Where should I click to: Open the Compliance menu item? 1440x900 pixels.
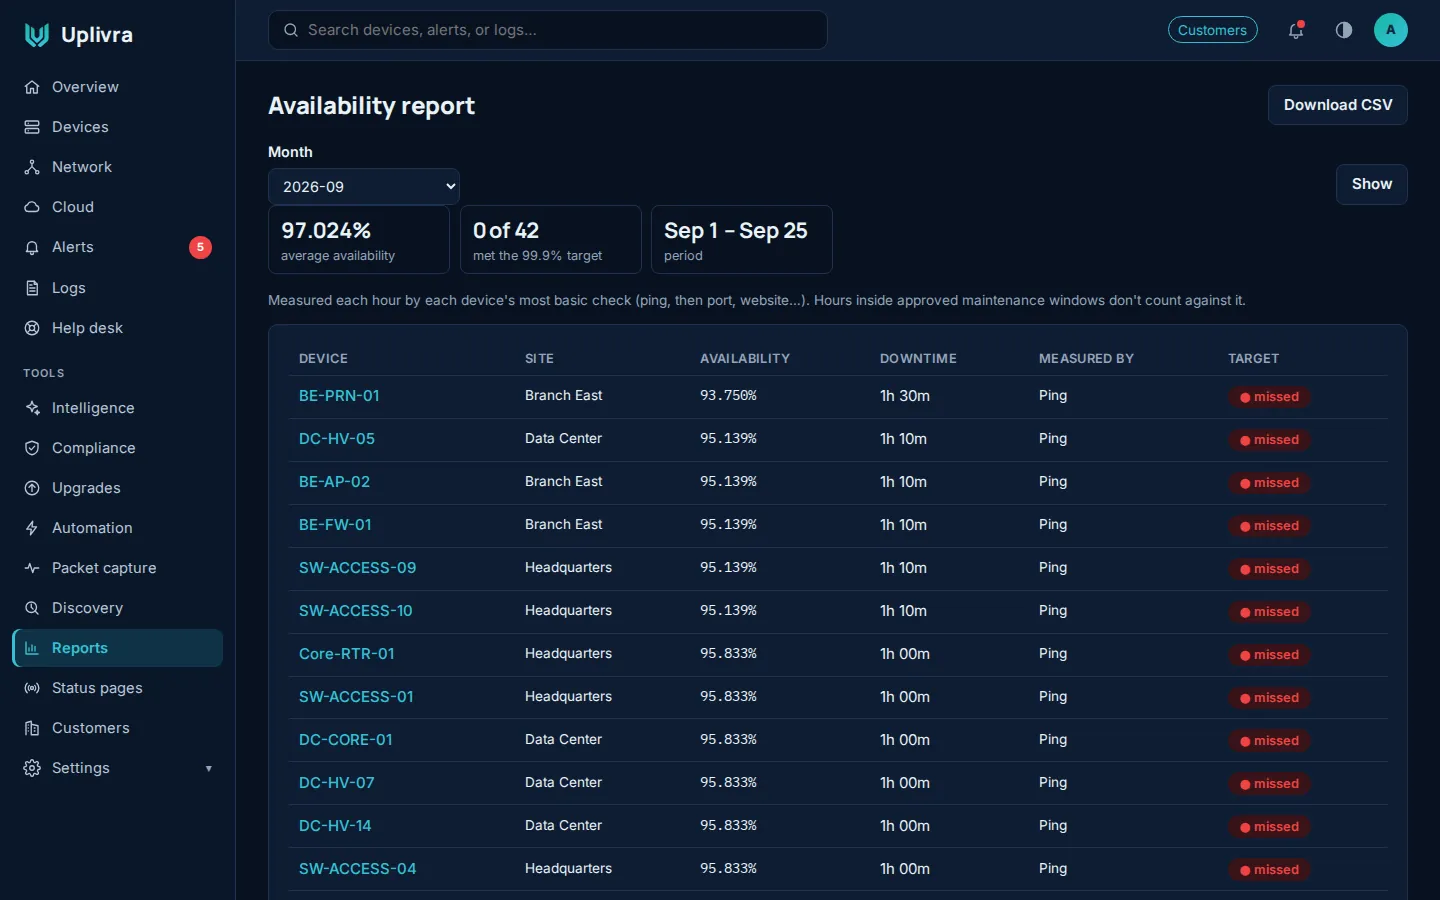coord(117,448)
